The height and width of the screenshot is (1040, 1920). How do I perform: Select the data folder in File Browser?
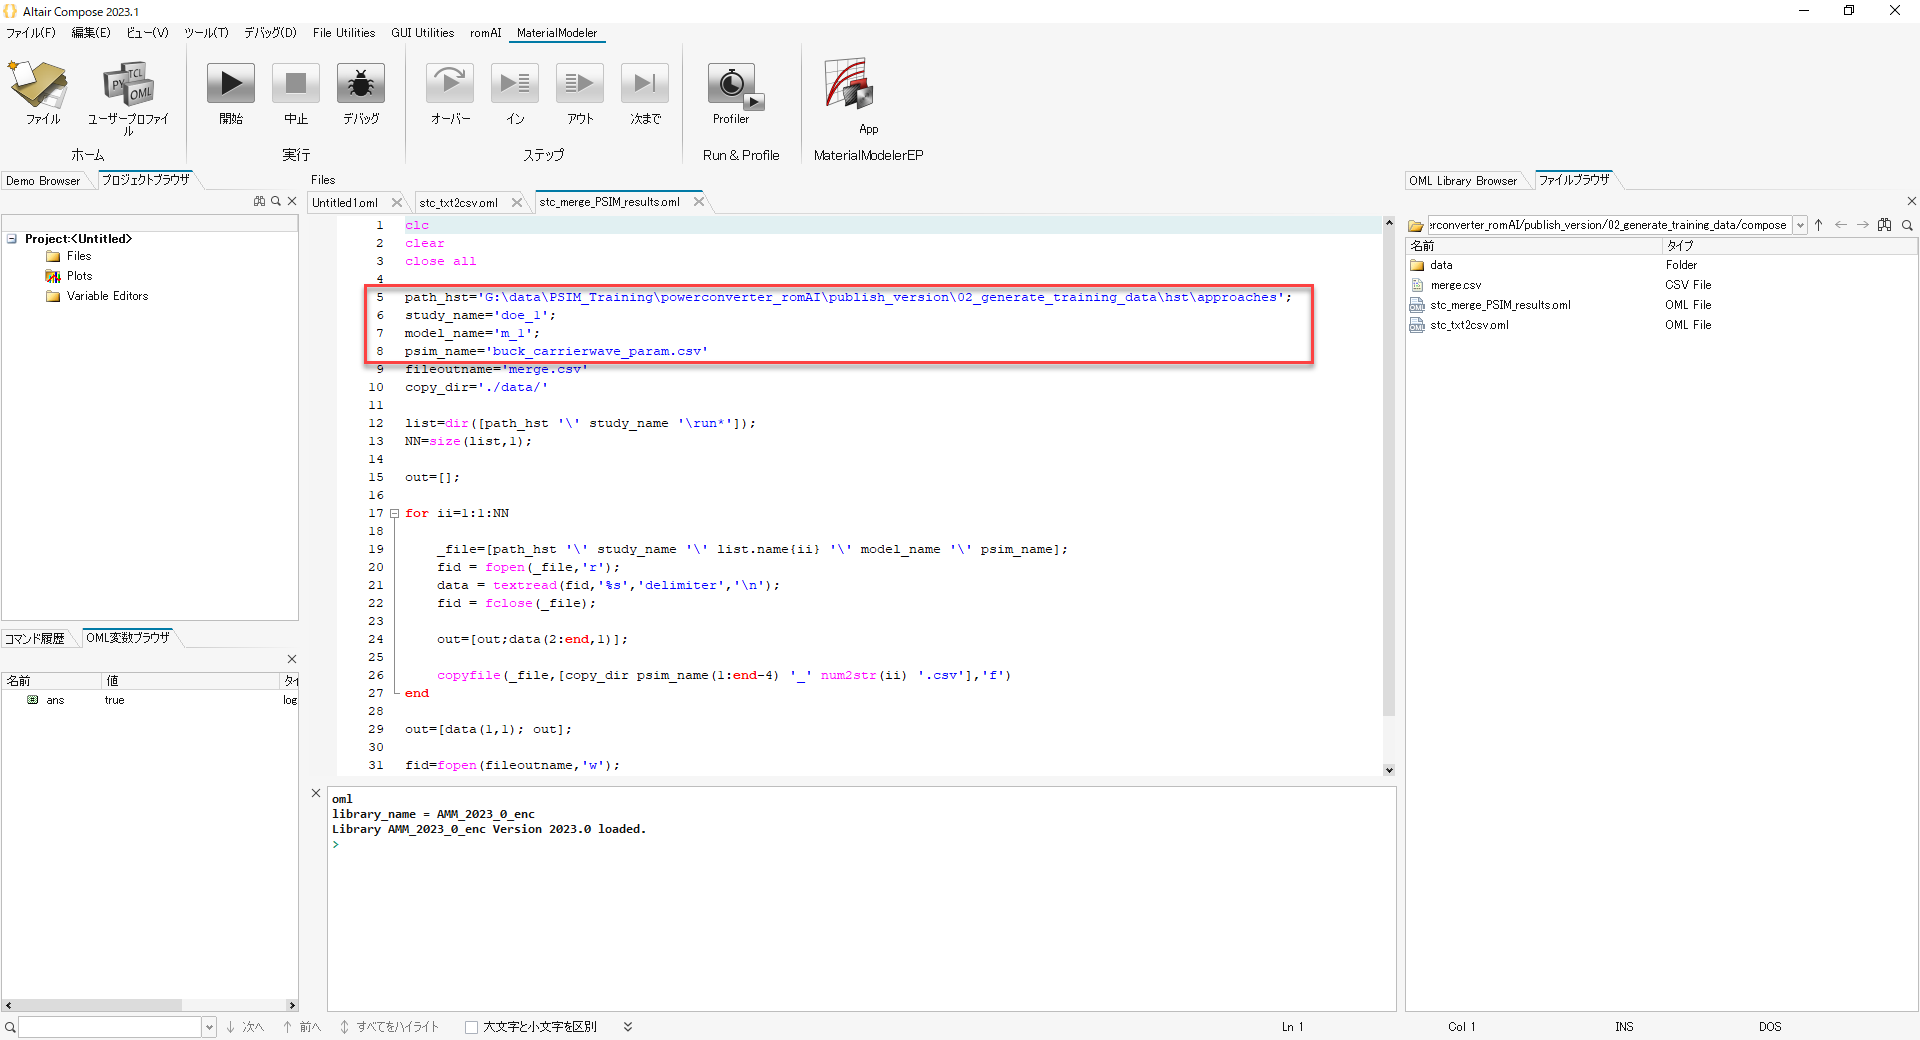1441,265
